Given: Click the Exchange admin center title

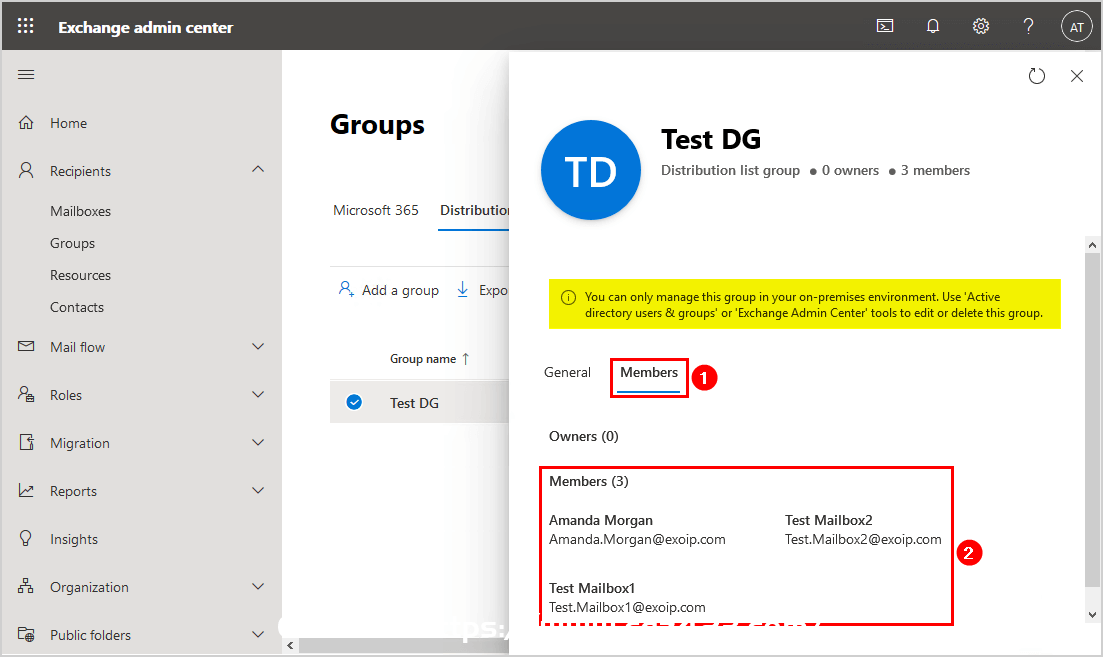Looking at the screenshot, I should (146, 27).
